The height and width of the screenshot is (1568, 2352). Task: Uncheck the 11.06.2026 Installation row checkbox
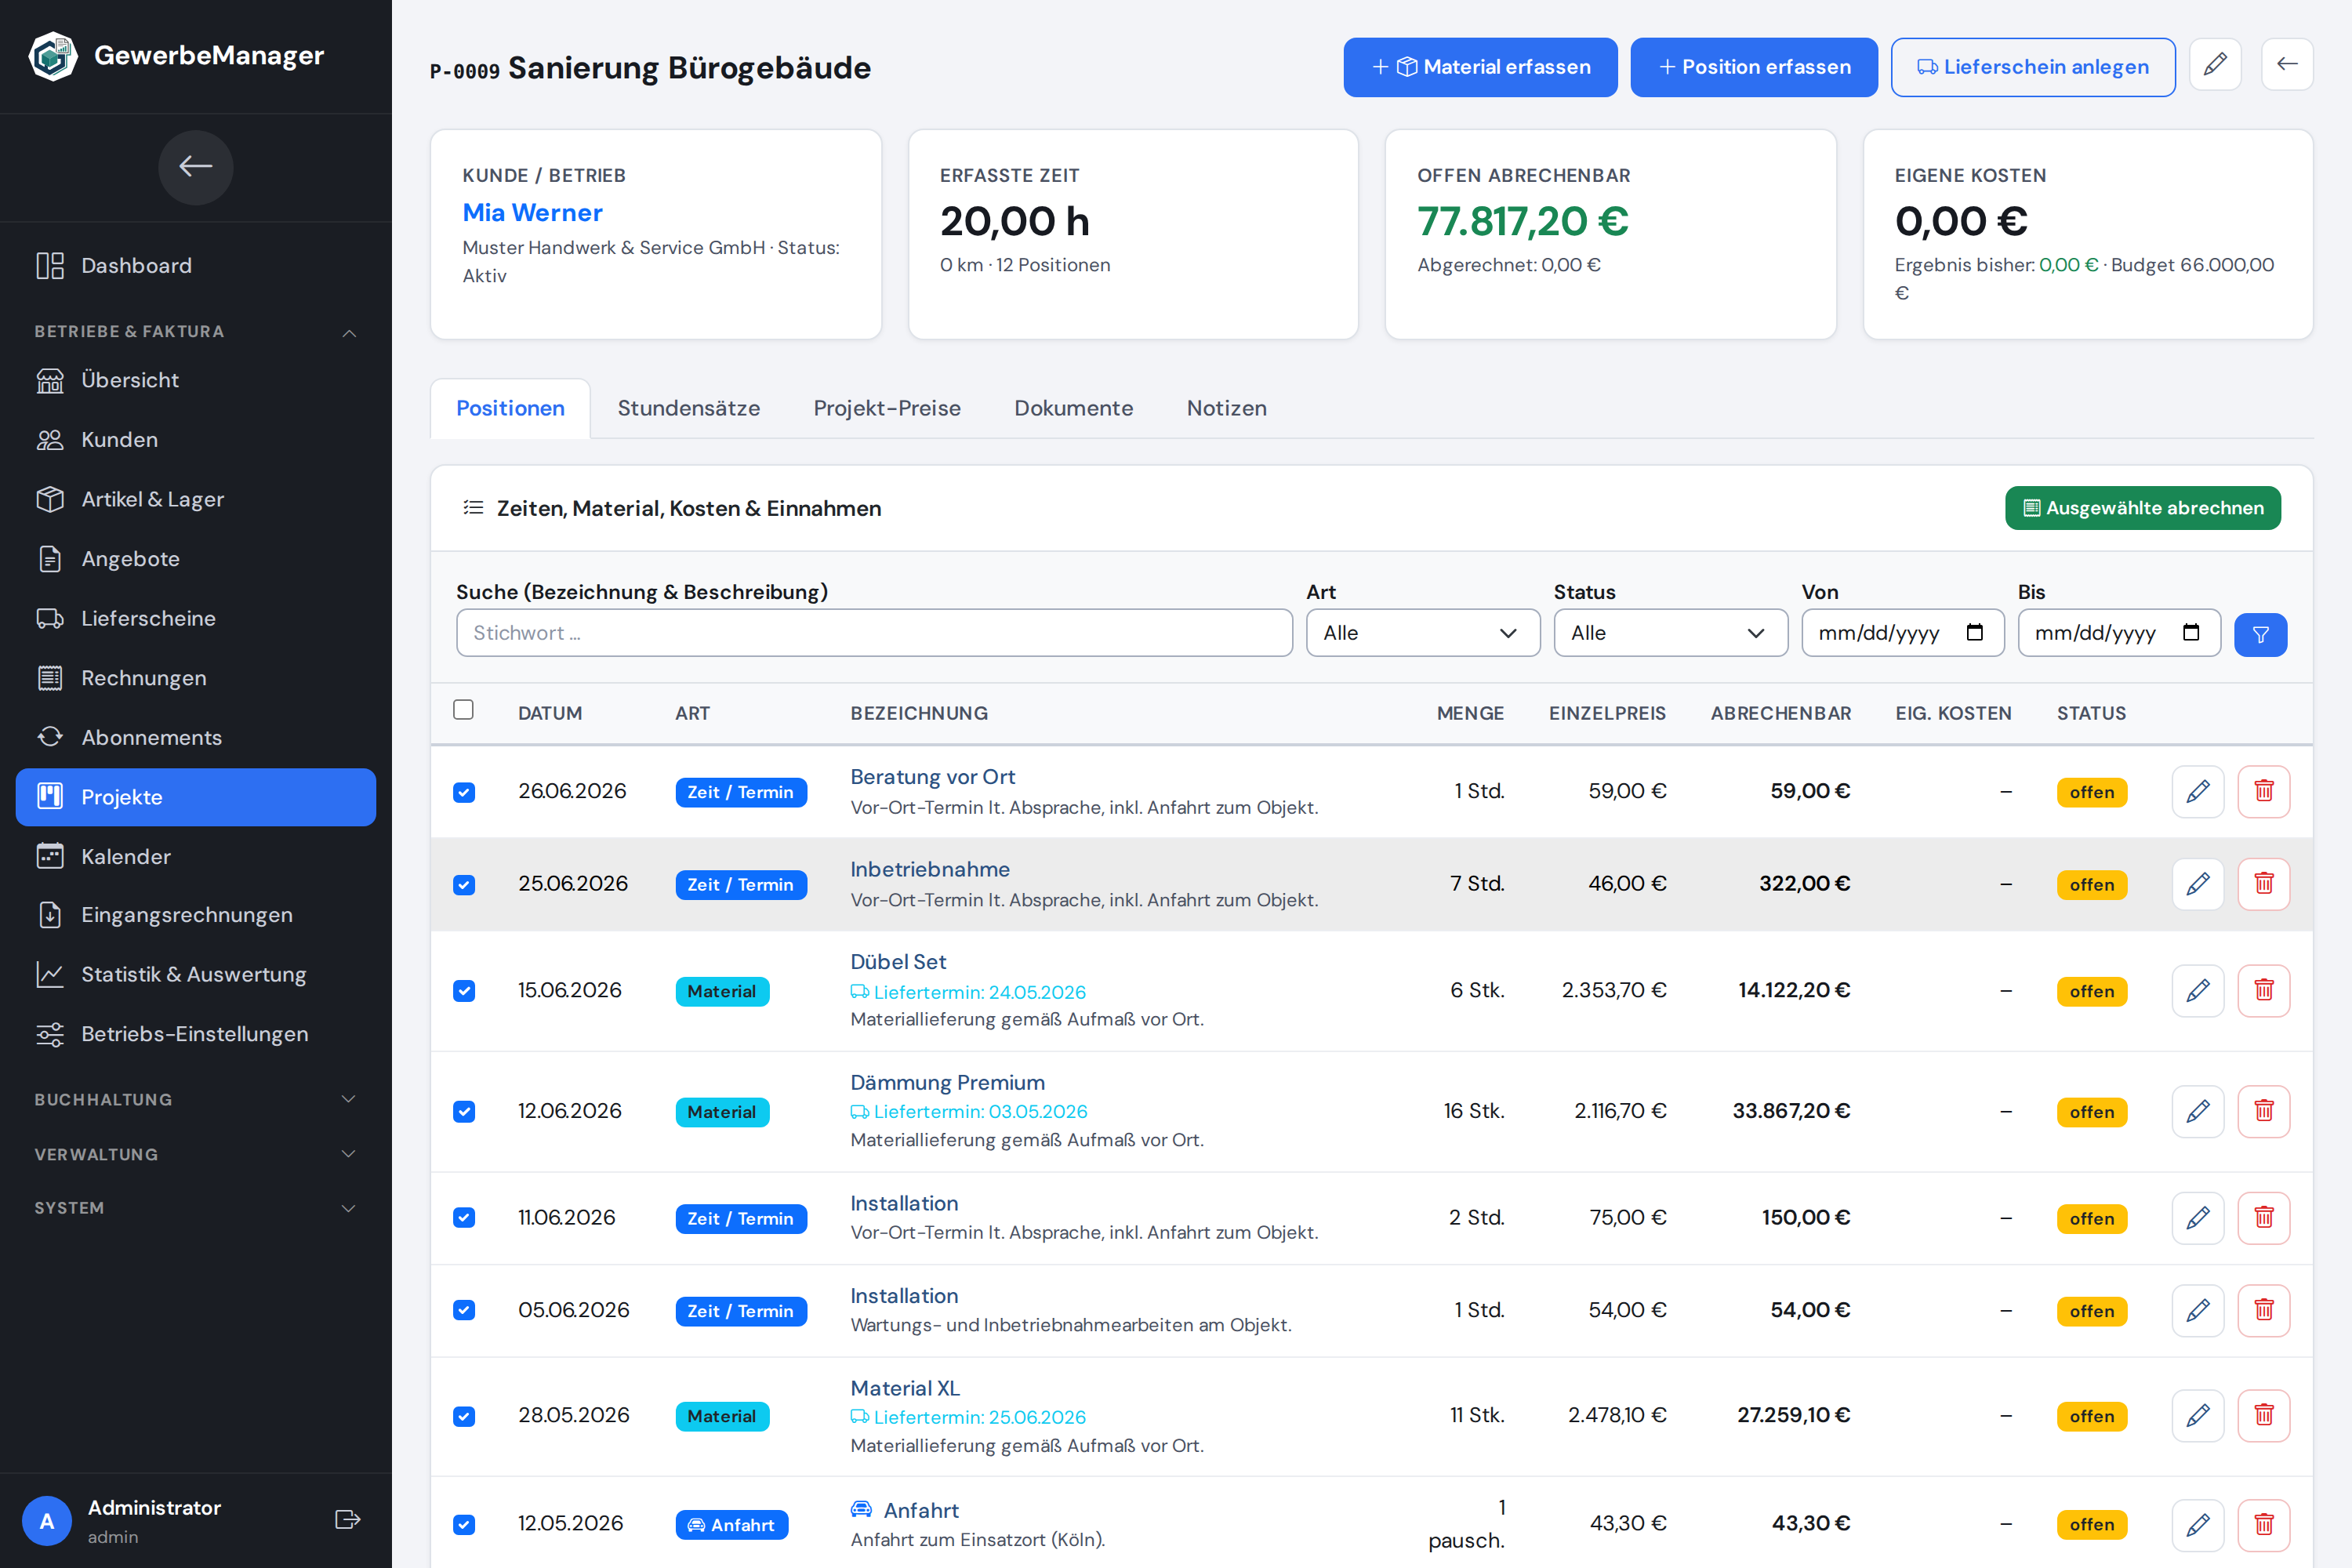(x=464, y=1218)
